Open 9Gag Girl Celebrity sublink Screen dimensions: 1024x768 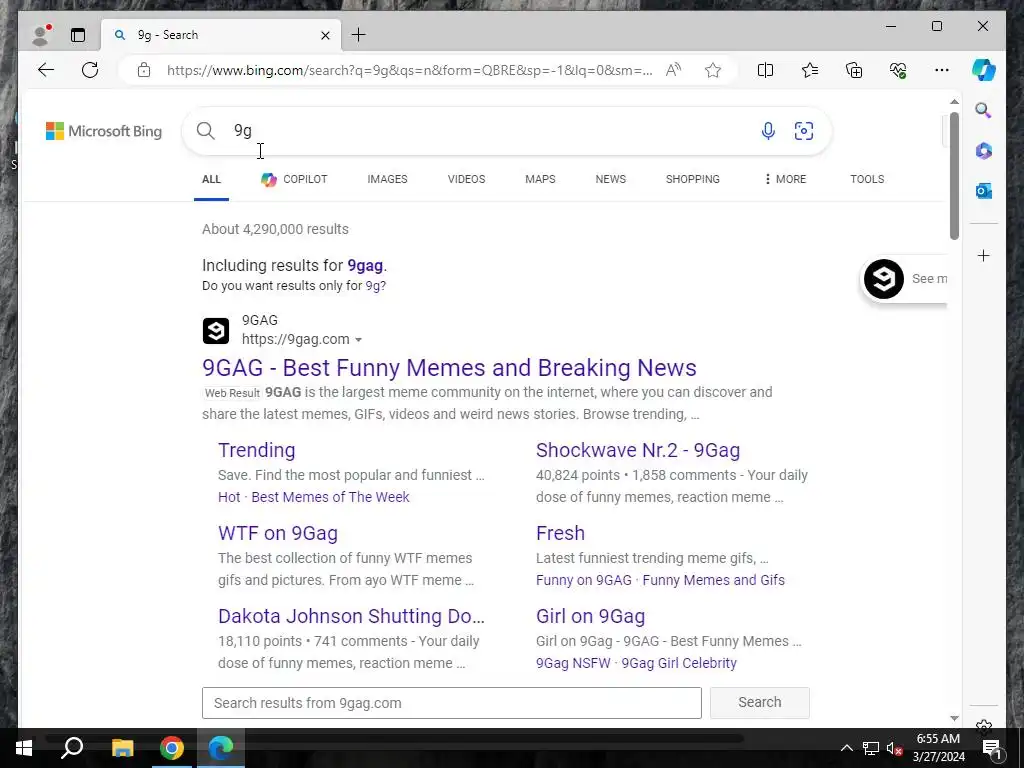[x=679, y=663]
